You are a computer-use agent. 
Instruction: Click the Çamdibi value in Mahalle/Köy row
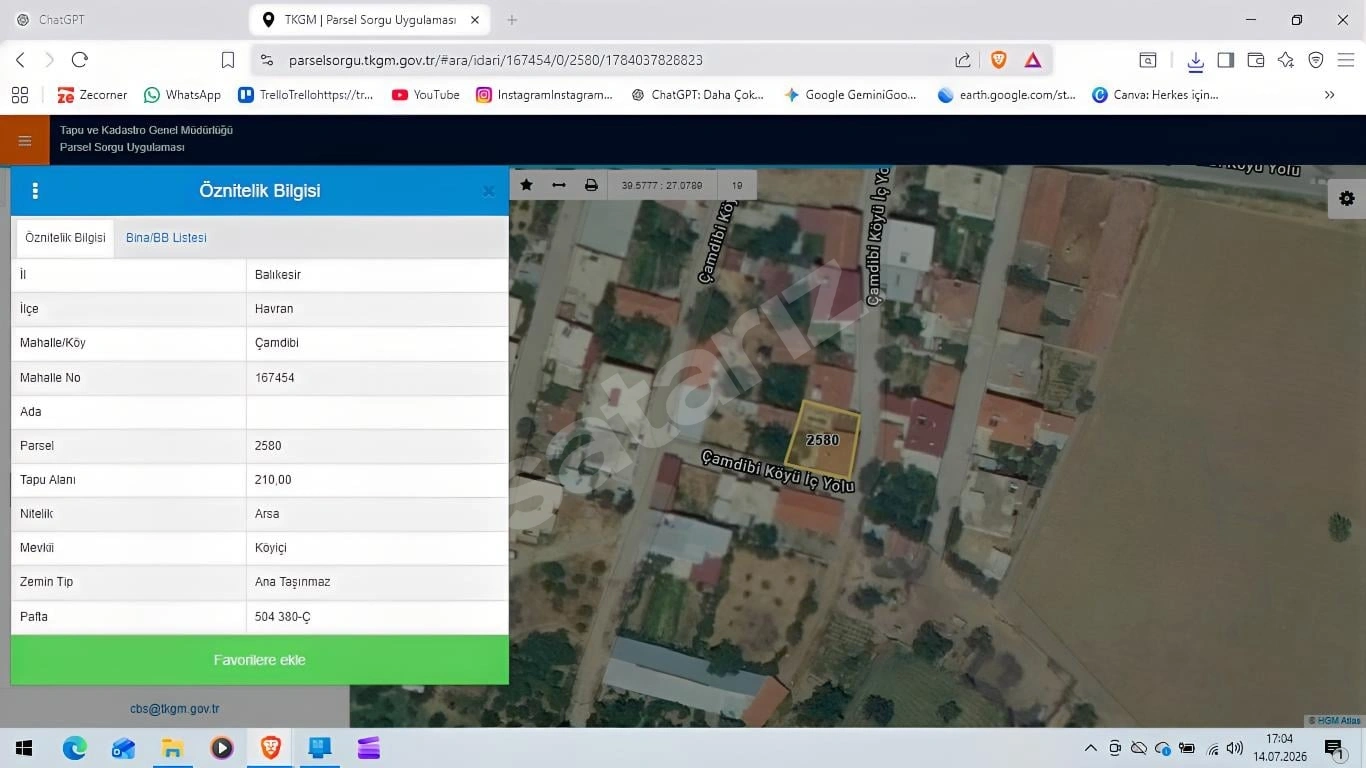click(x=277, y=343)
